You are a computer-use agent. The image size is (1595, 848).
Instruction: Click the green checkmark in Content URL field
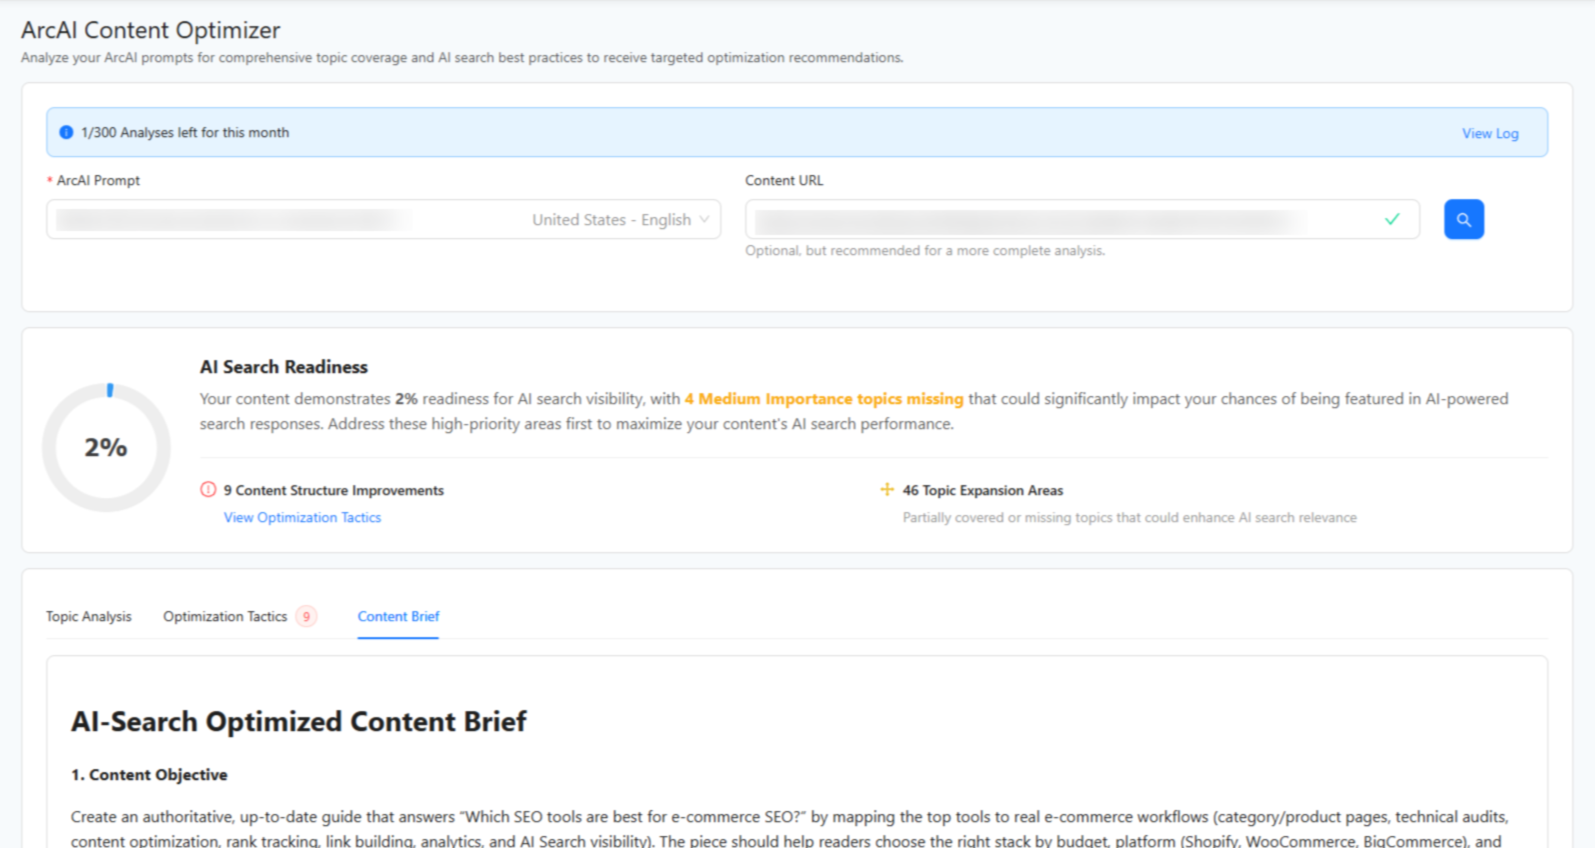click(1391, 219)
